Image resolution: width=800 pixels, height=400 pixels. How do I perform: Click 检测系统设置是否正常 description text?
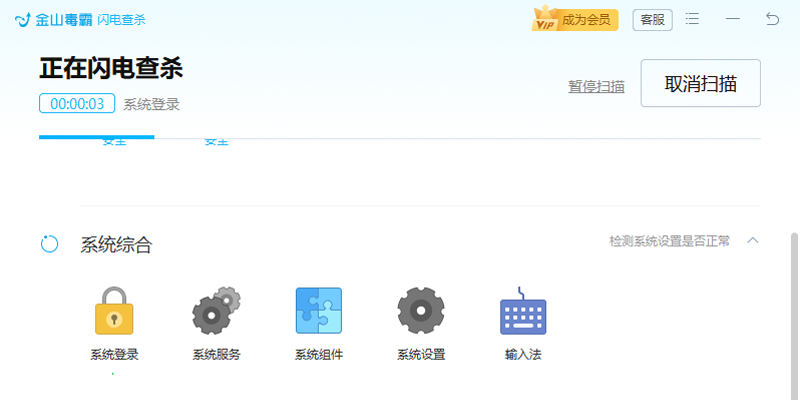click(669, 241)
